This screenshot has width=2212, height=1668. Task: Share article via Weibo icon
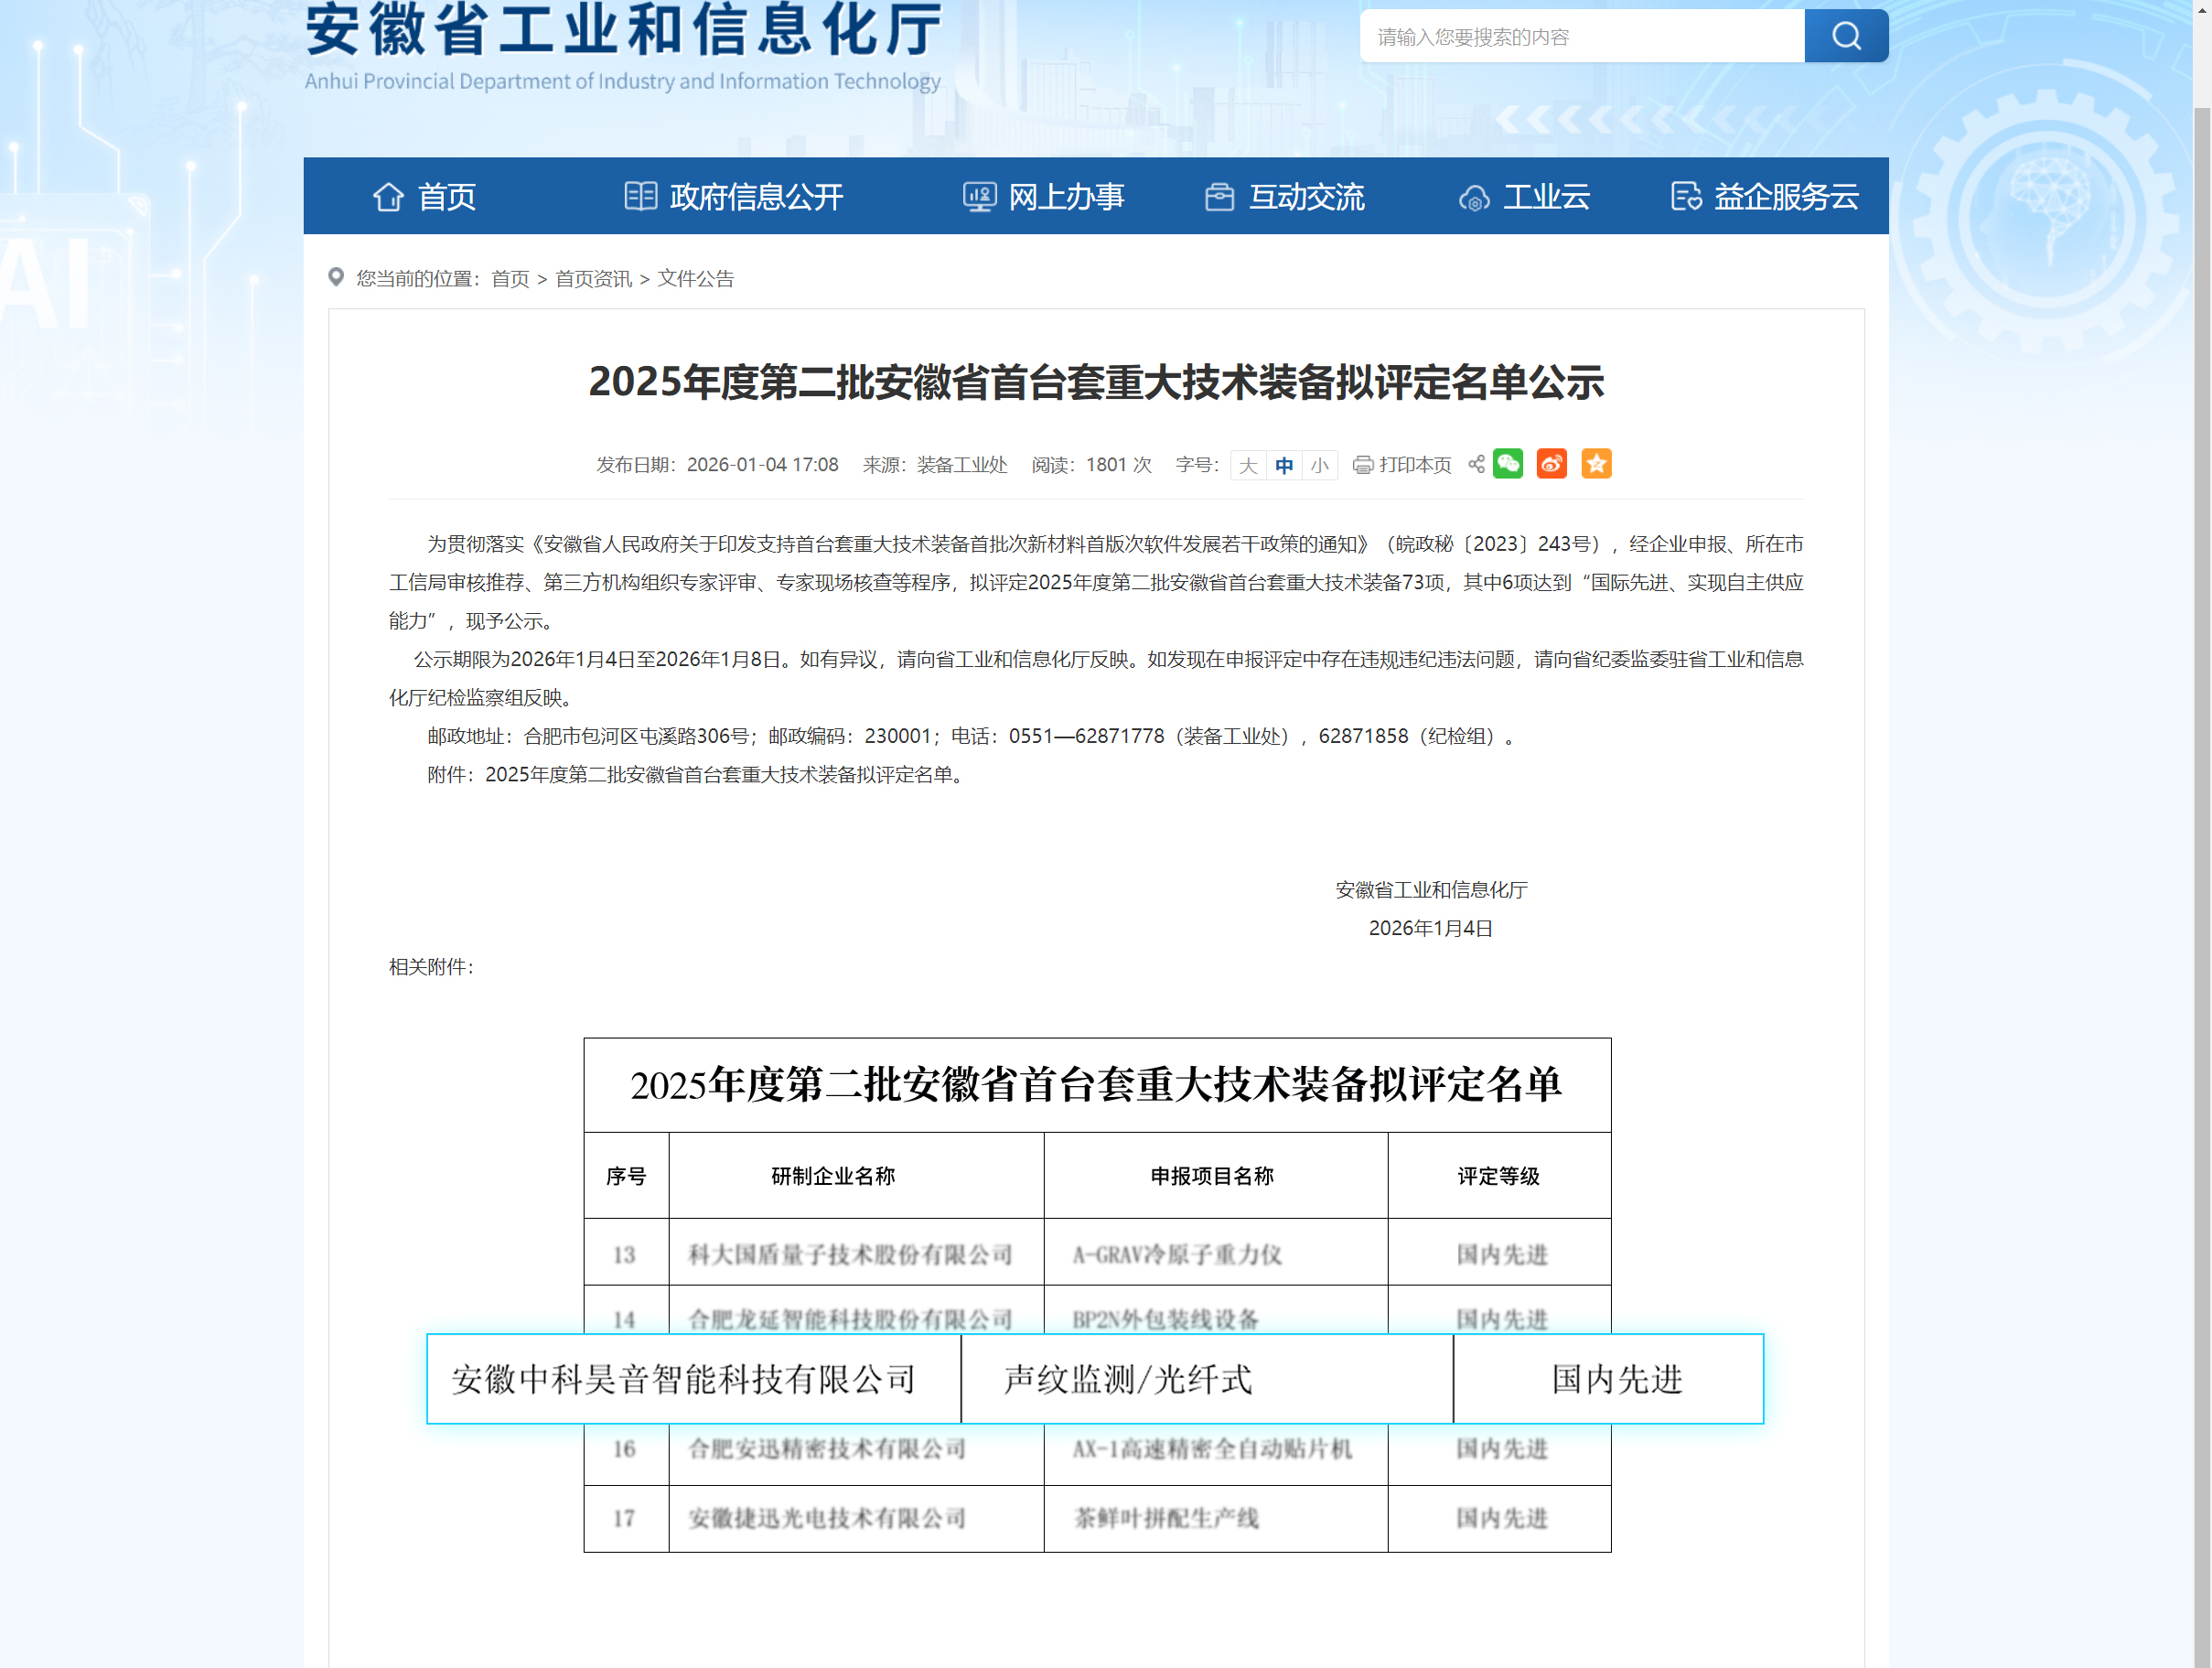coord(1551,464)
